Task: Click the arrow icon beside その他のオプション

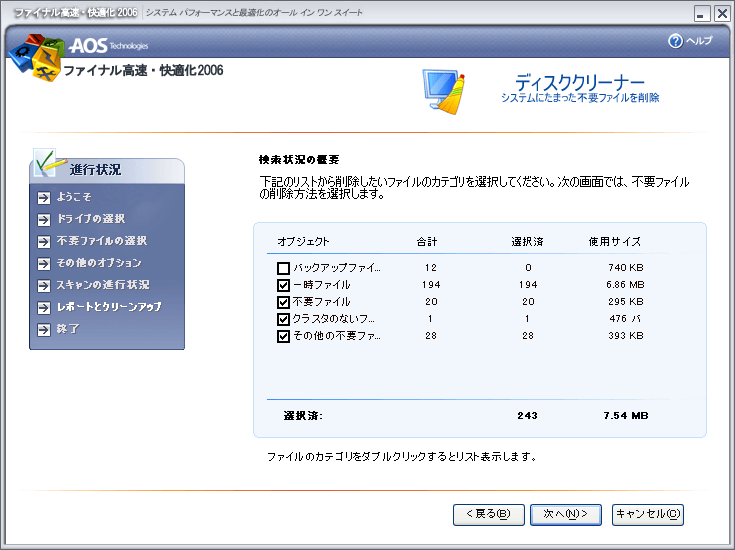Action: coord(44,264)
